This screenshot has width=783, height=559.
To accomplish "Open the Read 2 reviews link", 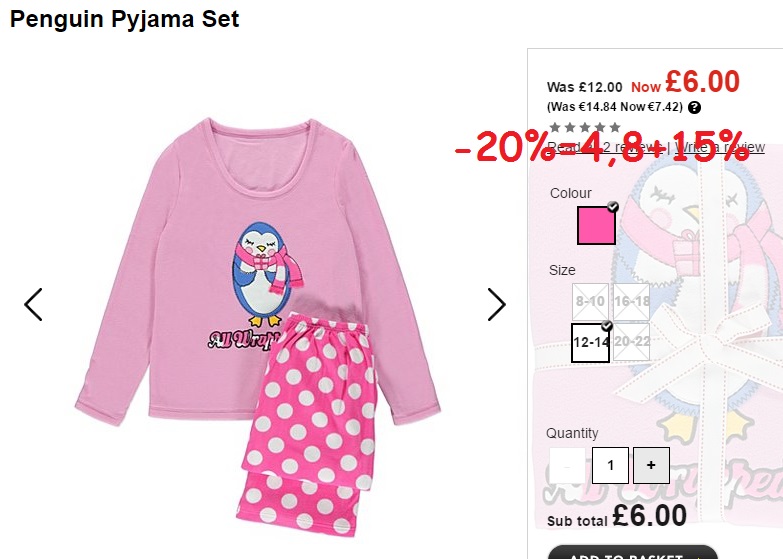I will 606,147.
